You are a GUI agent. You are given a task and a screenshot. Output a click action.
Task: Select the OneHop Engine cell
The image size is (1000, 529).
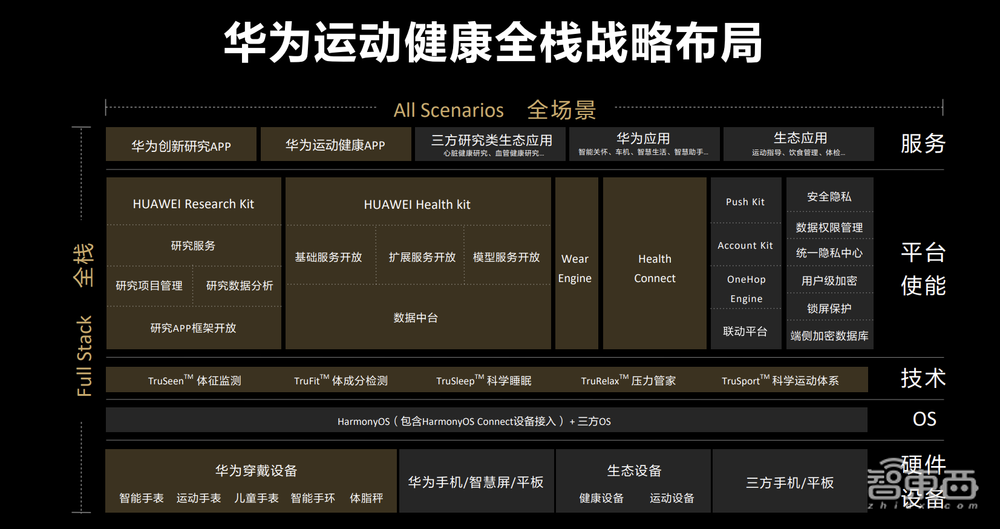[x=745, y=289]
